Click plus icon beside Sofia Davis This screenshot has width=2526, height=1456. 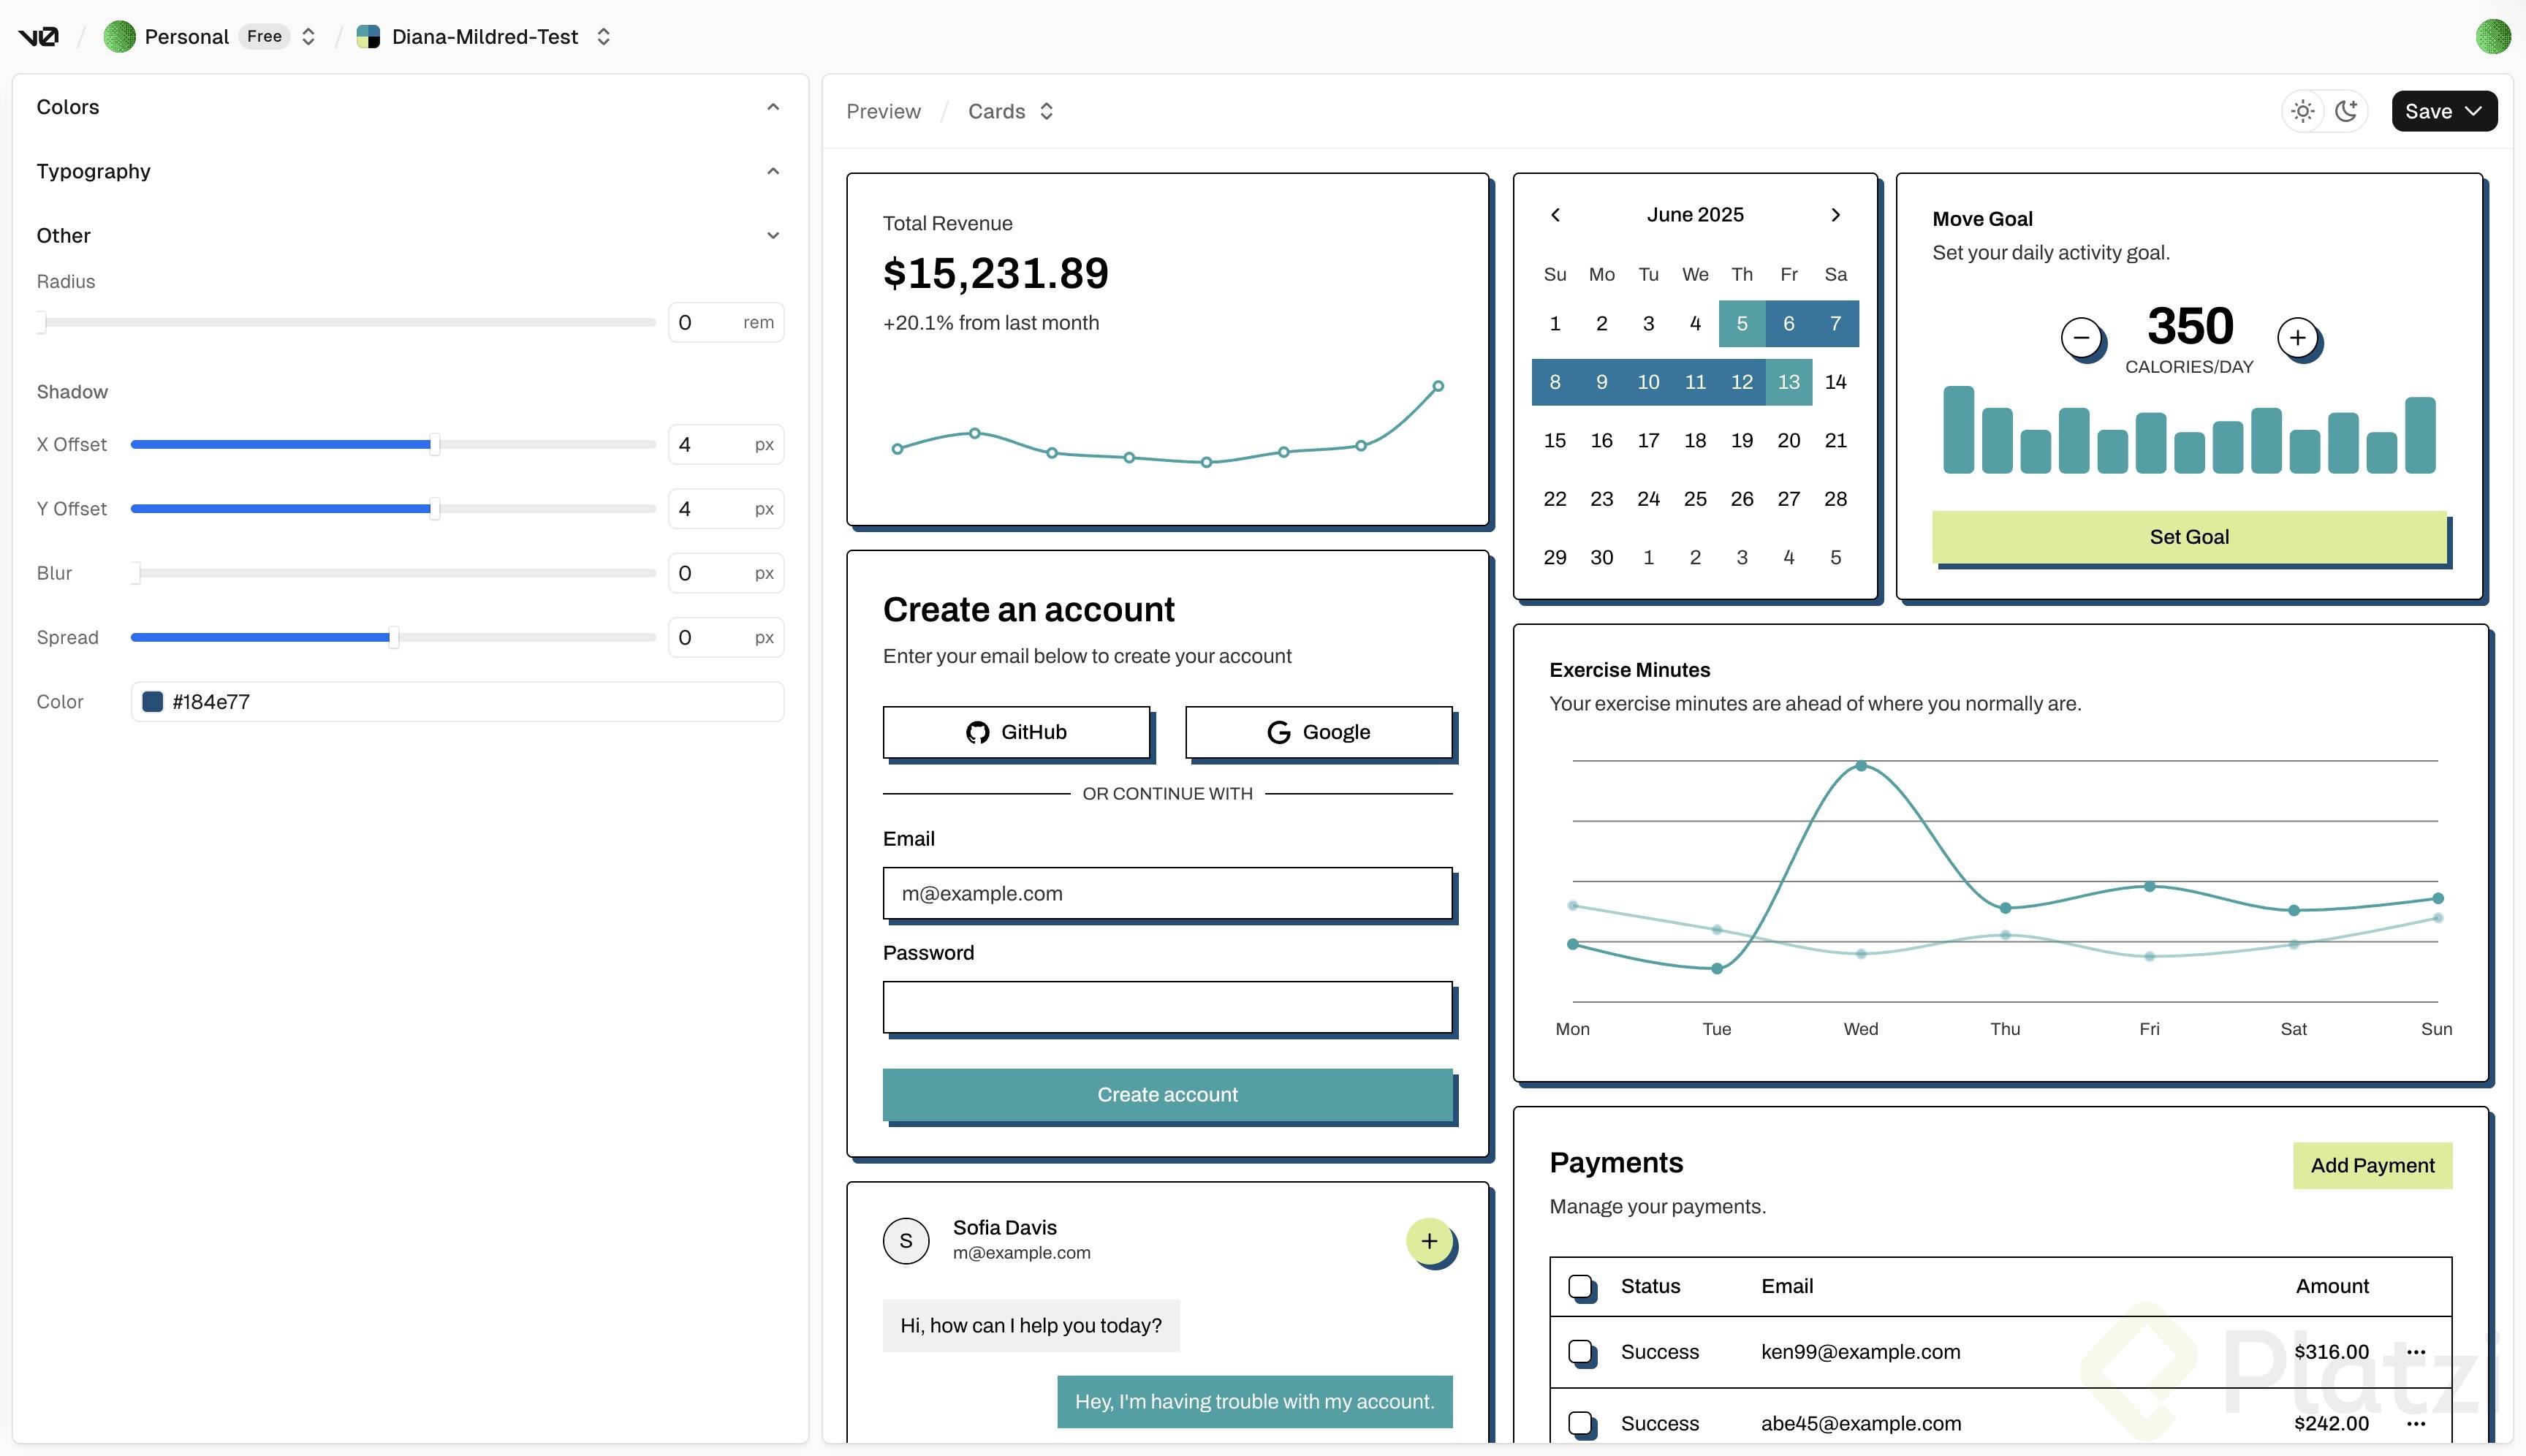coord(1429,1241)
